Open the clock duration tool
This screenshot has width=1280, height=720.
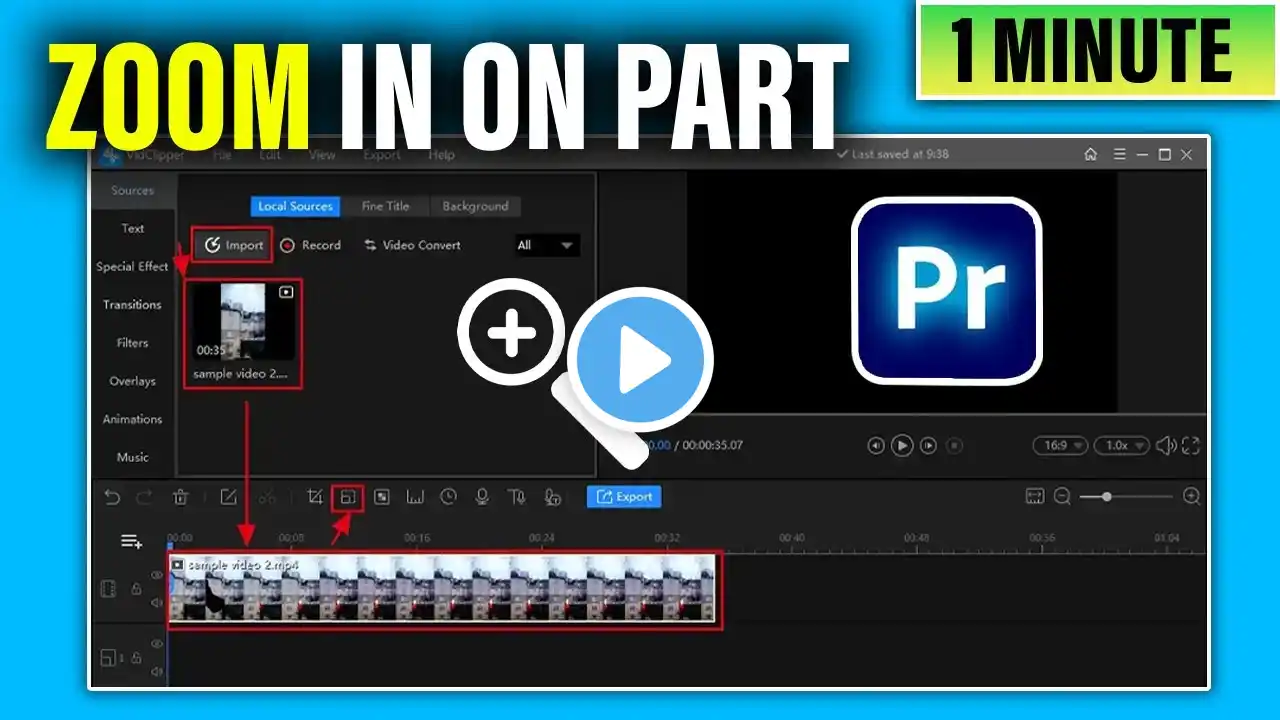(x=449, y=497)
